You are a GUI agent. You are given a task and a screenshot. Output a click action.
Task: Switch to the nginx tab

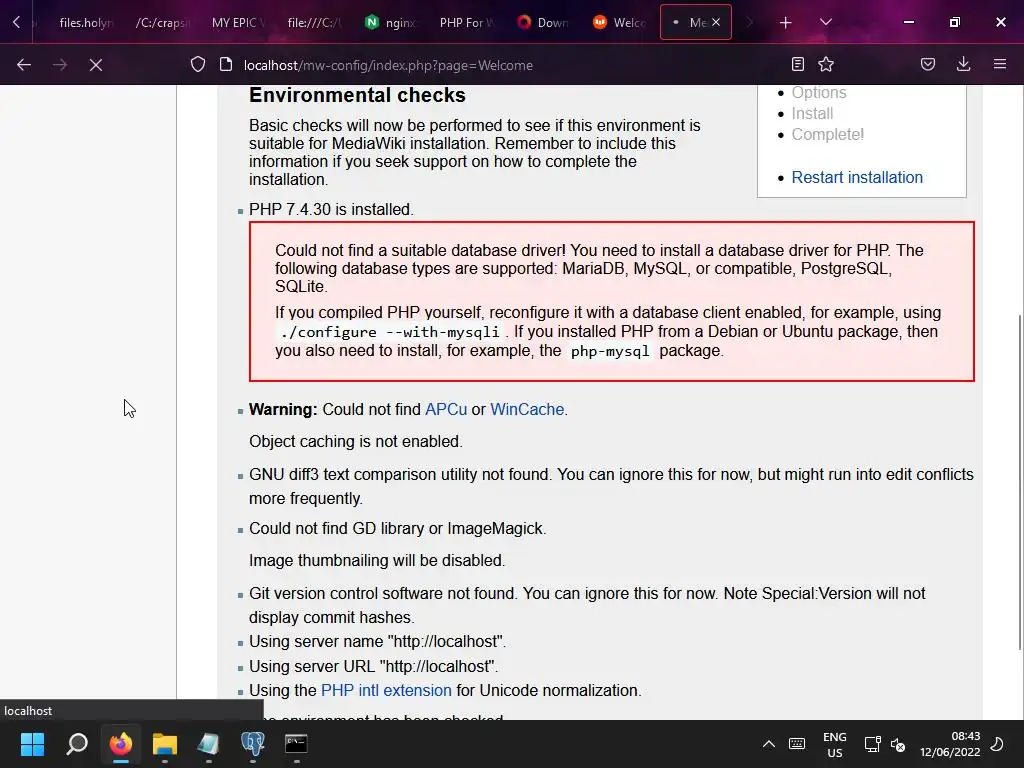390,23
